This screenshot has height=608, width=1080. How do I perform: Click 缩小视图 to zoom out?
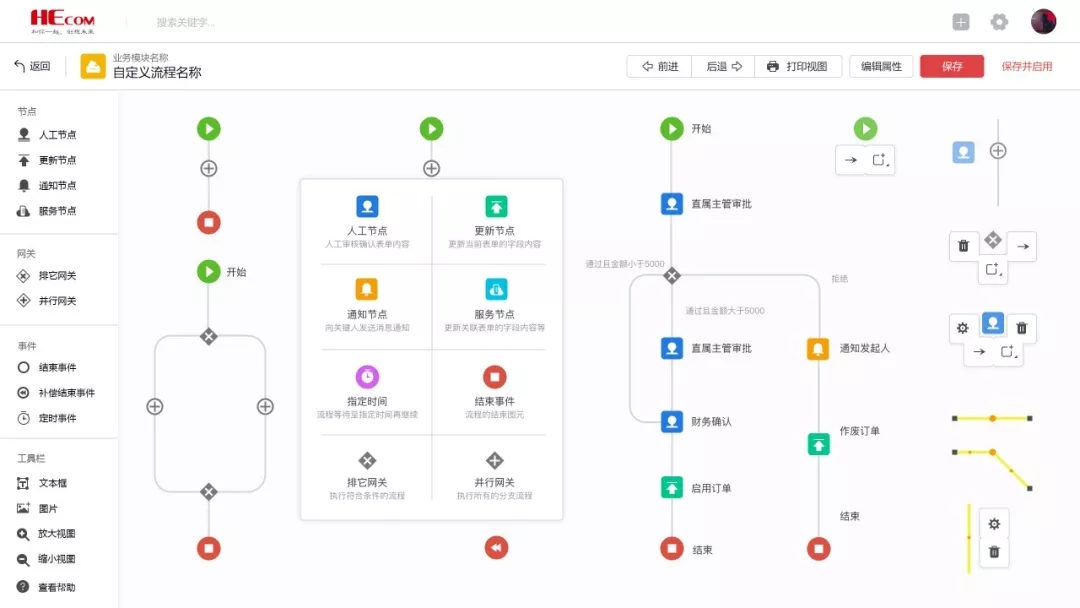click(57, 560)
